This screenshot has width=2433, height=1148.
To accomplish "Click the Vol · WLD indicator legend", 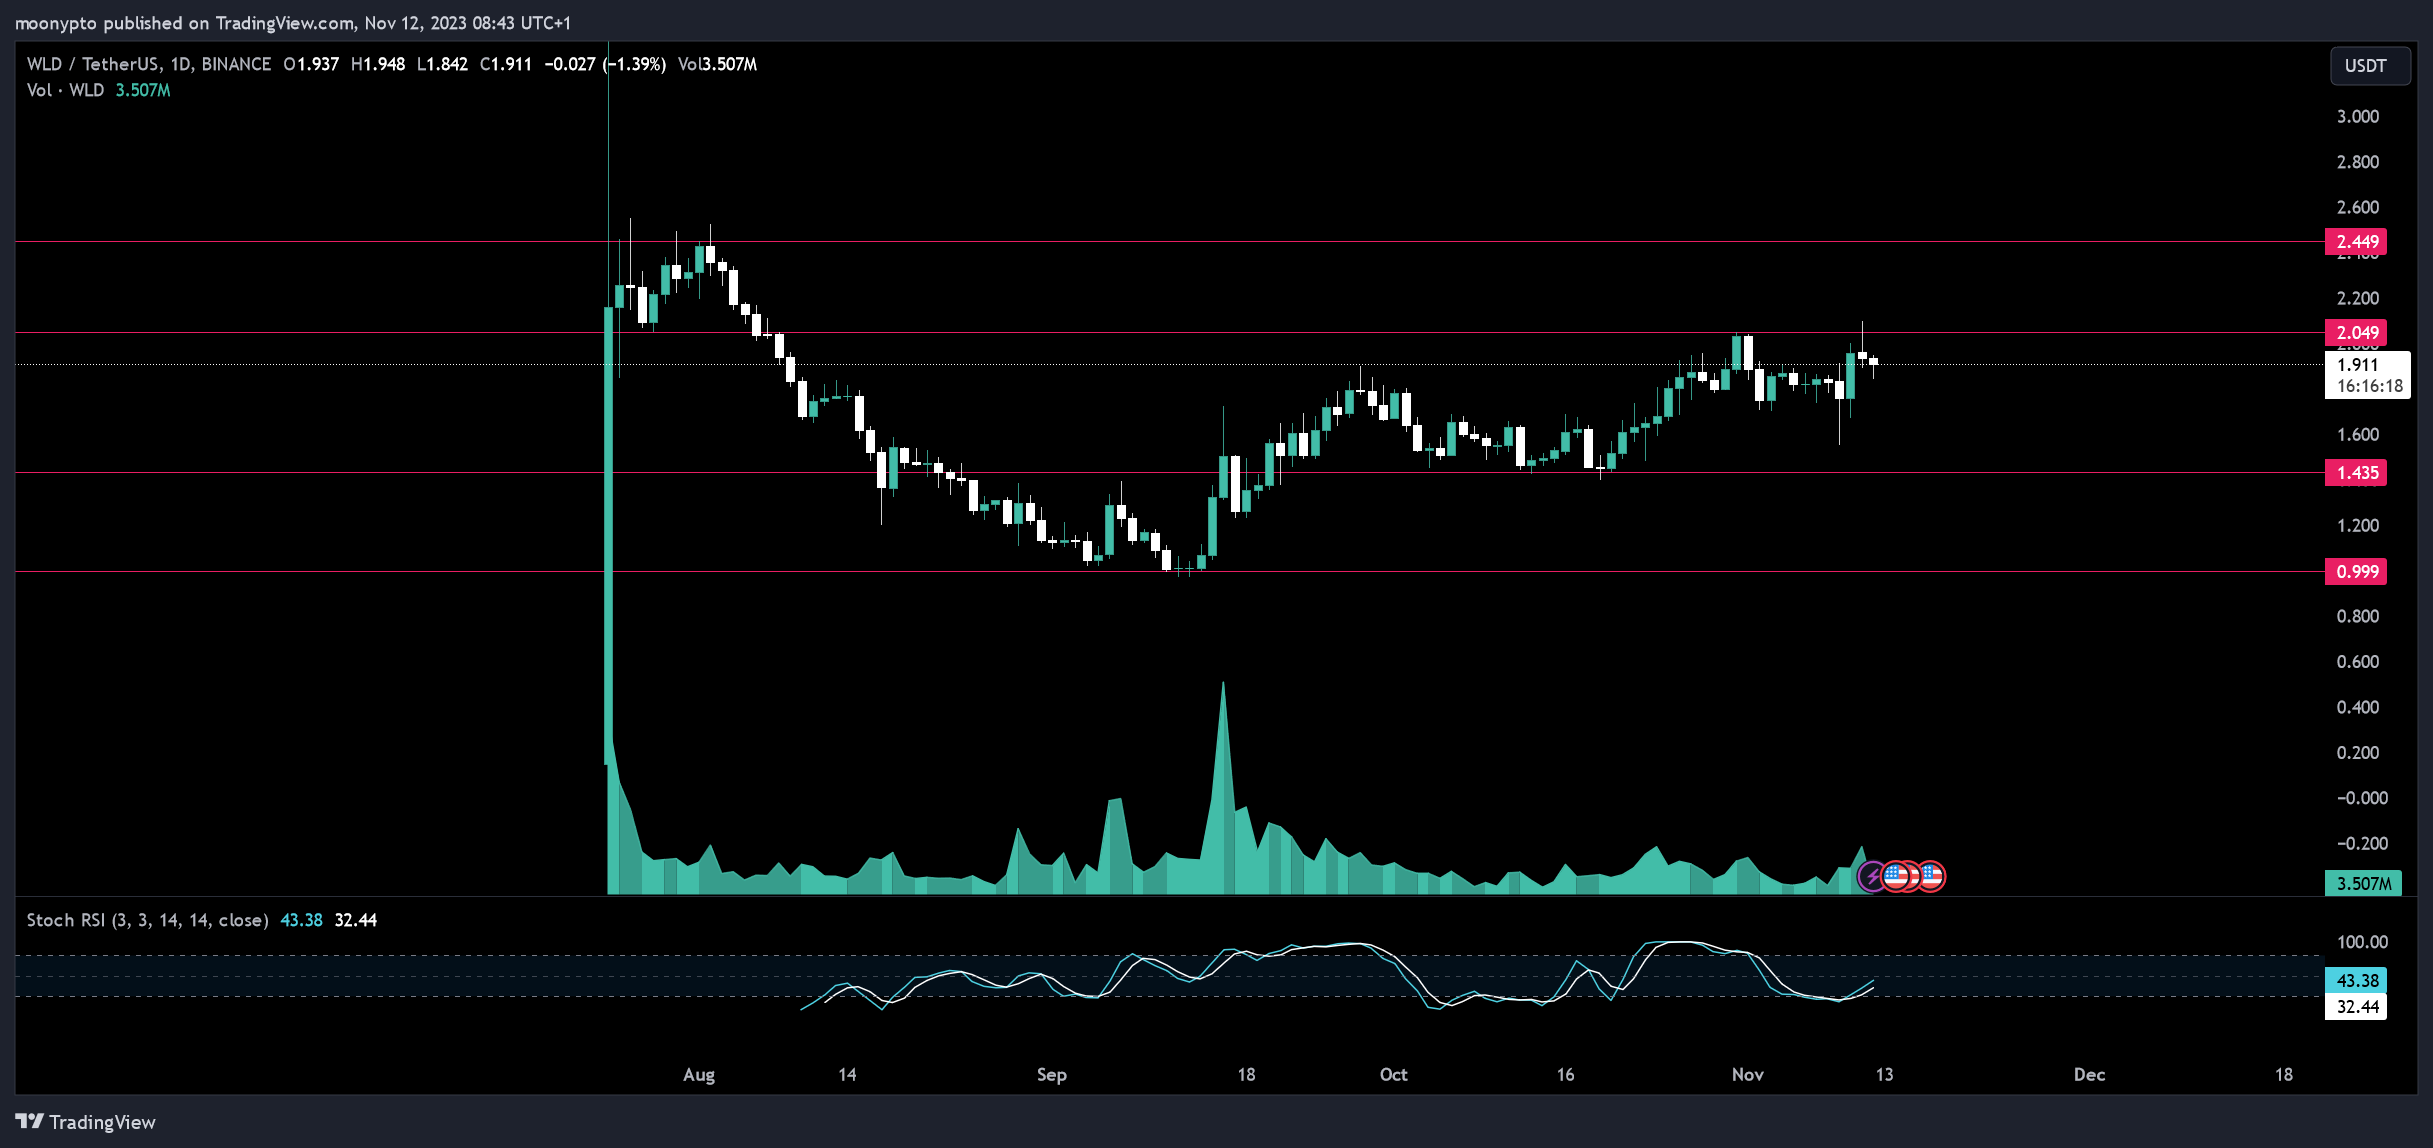I will pyautogui.click(x=65, y=90).
